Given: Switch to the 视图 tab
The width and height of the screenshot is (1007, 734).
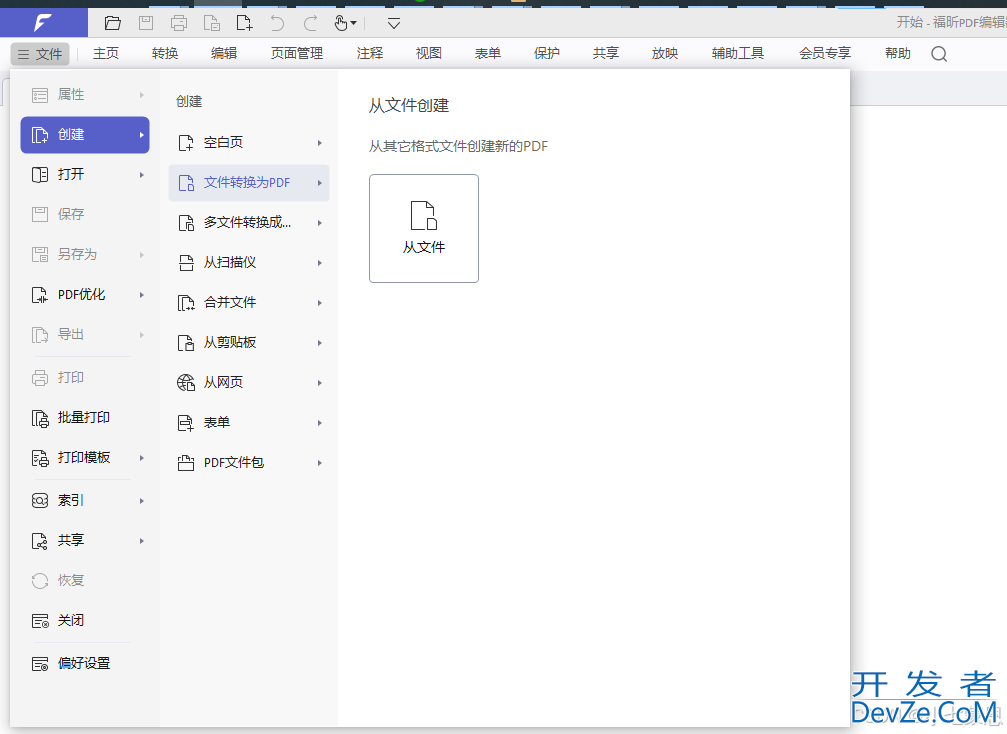Looking at the screenshot, I should click(429, 54).
